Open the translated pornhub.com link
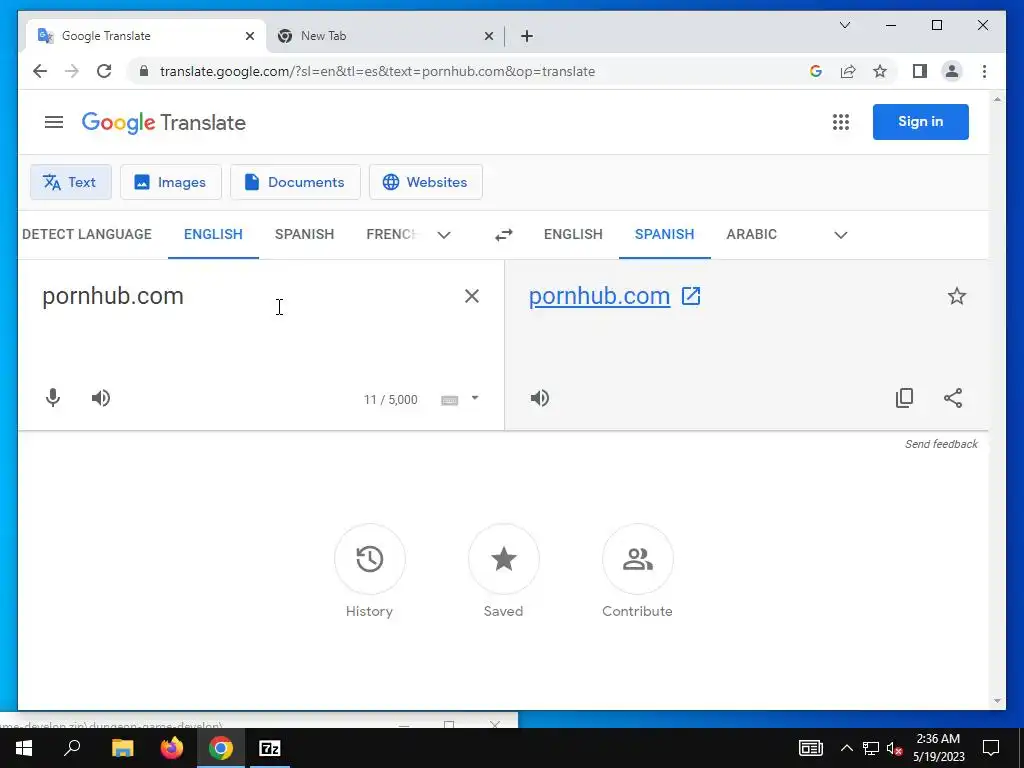 pos(600,296)
